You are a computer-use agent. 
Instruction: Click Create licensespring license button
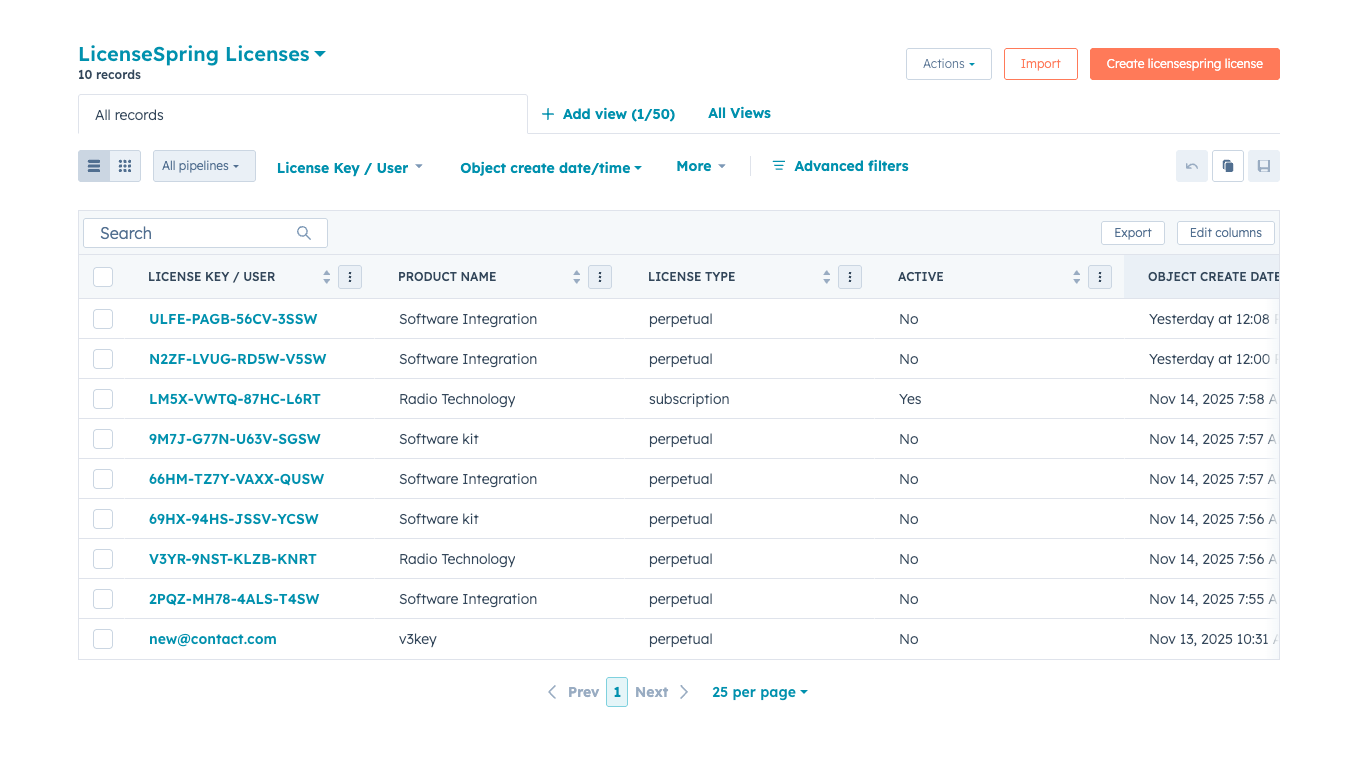(1184, 64)
